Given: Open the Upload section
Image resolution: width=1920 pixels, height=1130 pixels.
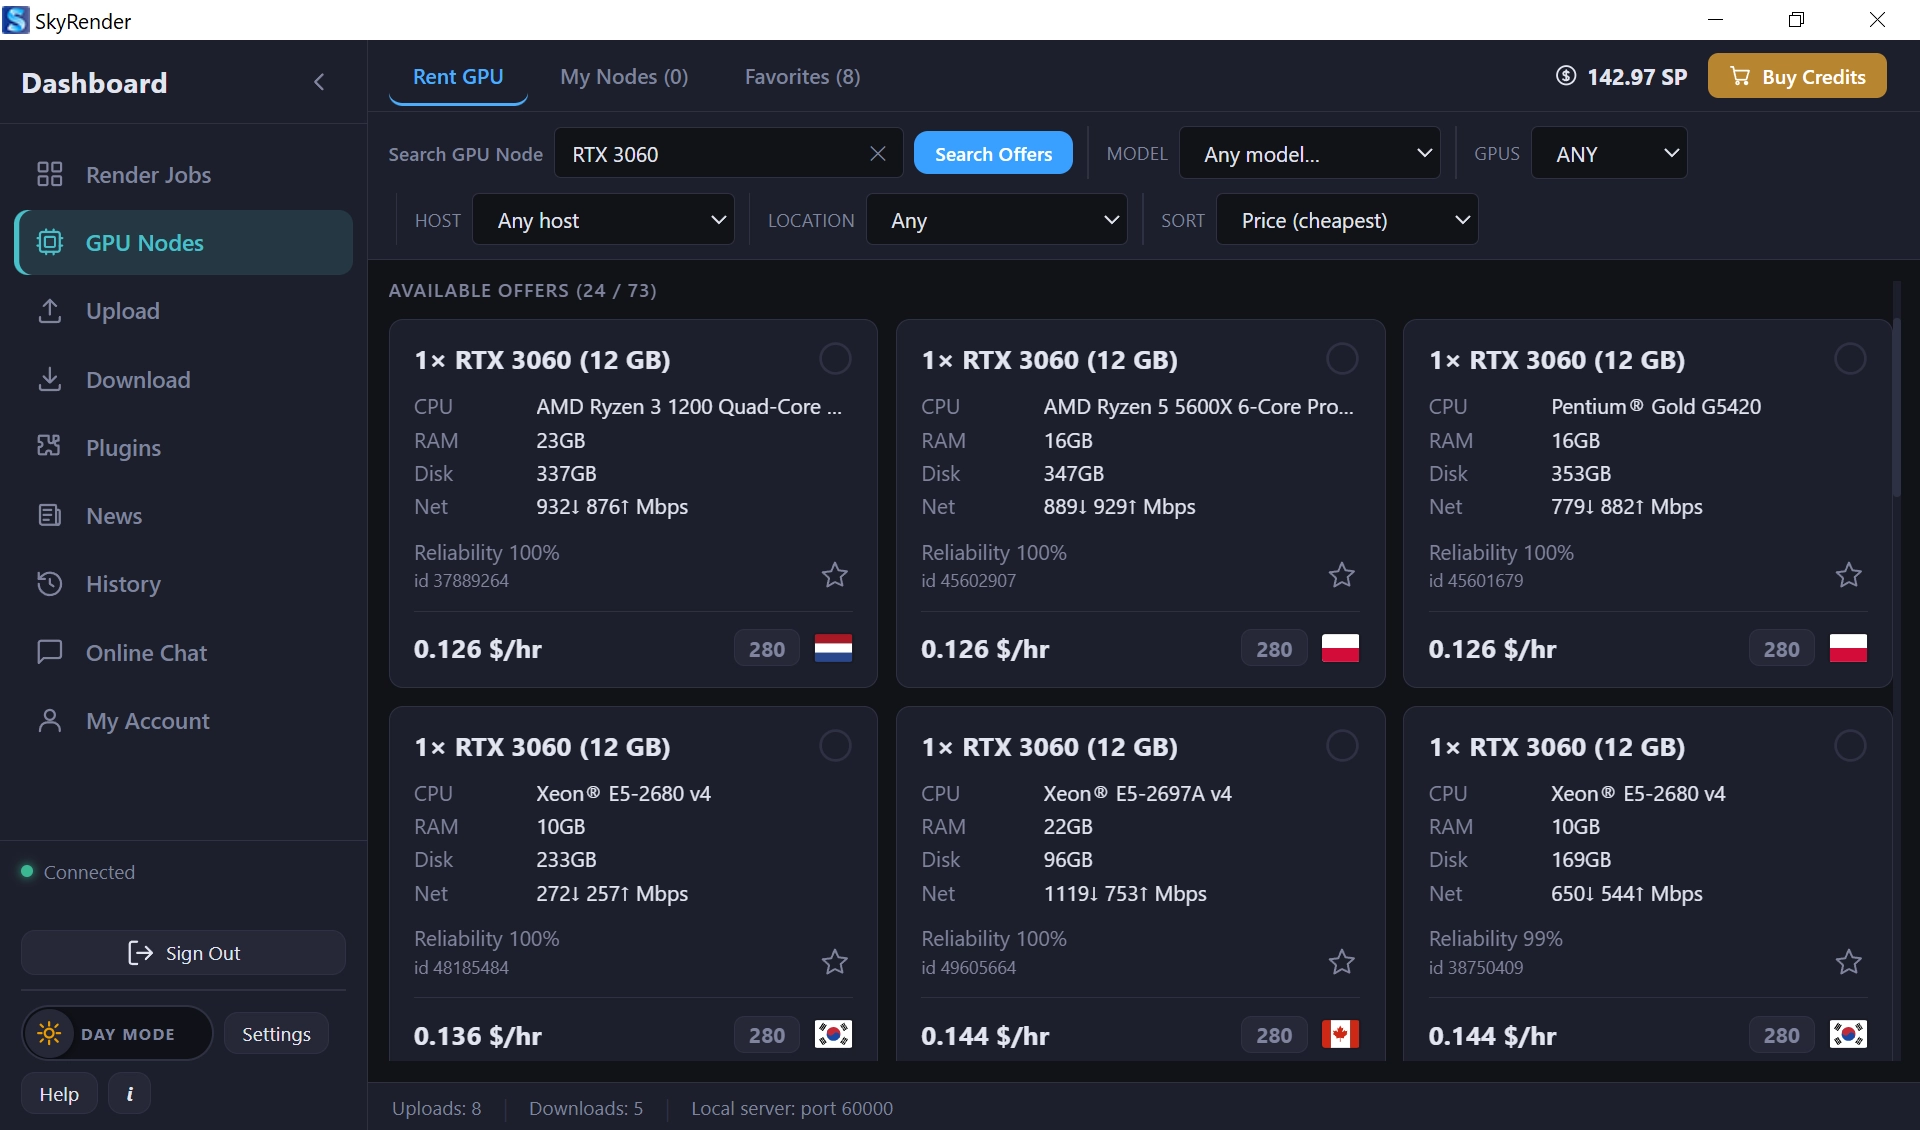Looking at the screenshot, I should coord(183,311).
